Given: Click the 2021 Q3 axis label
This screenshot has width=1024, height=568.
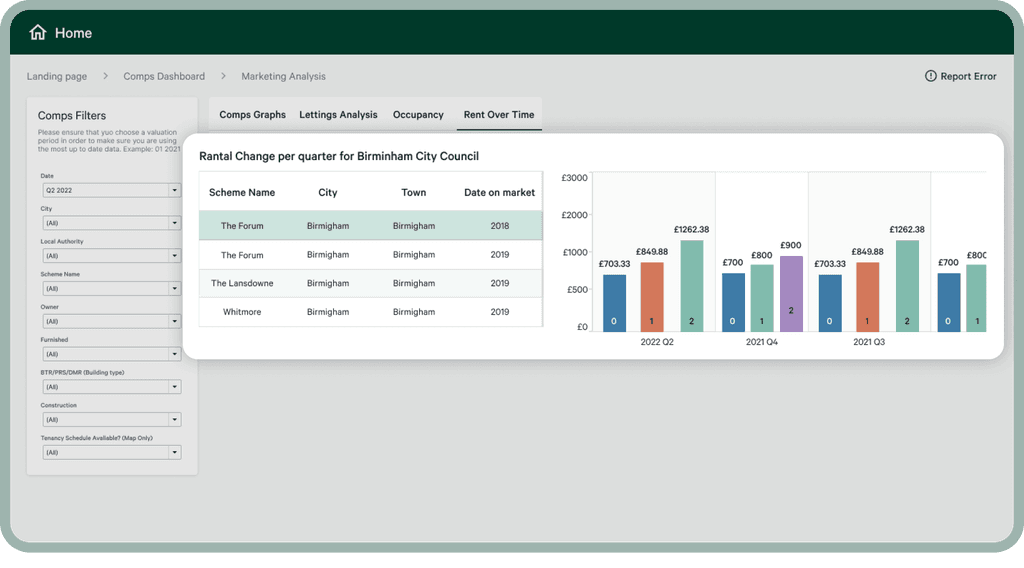Looking at the screenshot, I should coord(869,342).
